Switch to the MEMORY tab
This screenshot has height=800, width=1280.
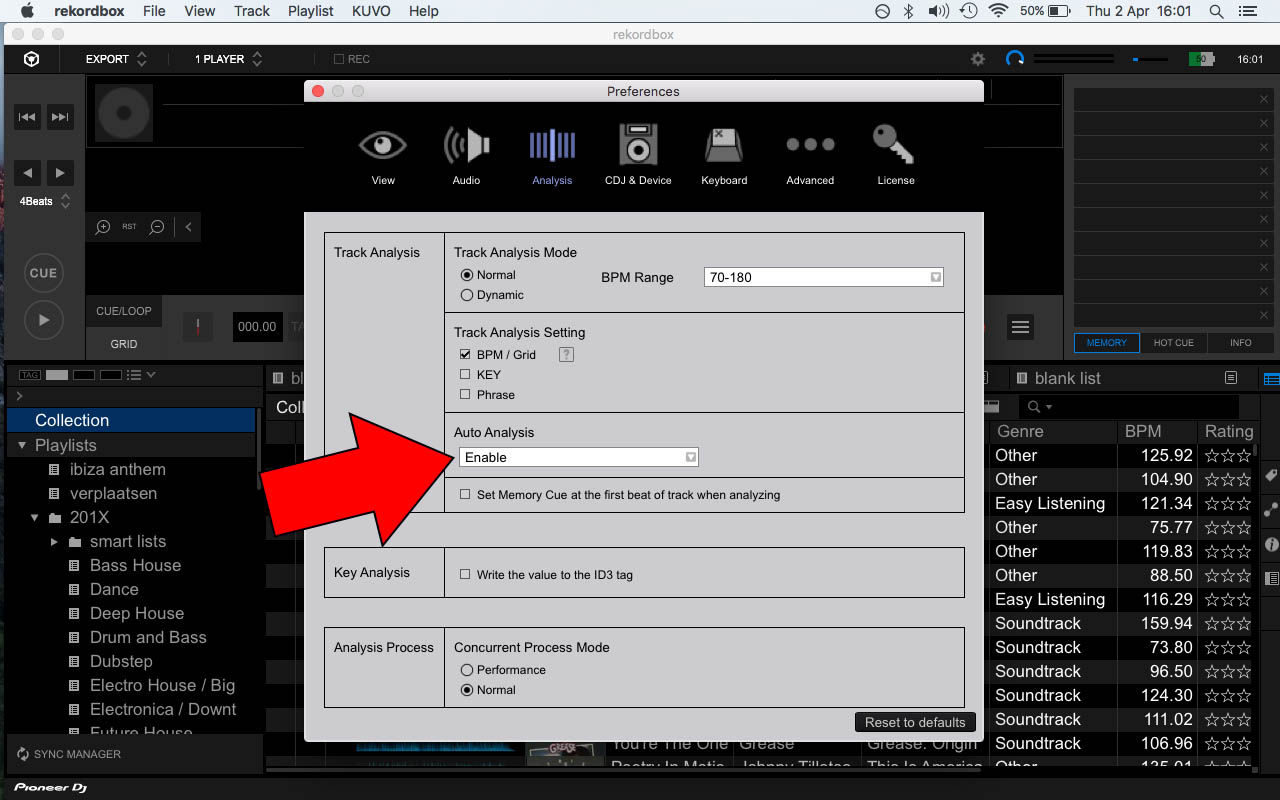pos(1106,342)
